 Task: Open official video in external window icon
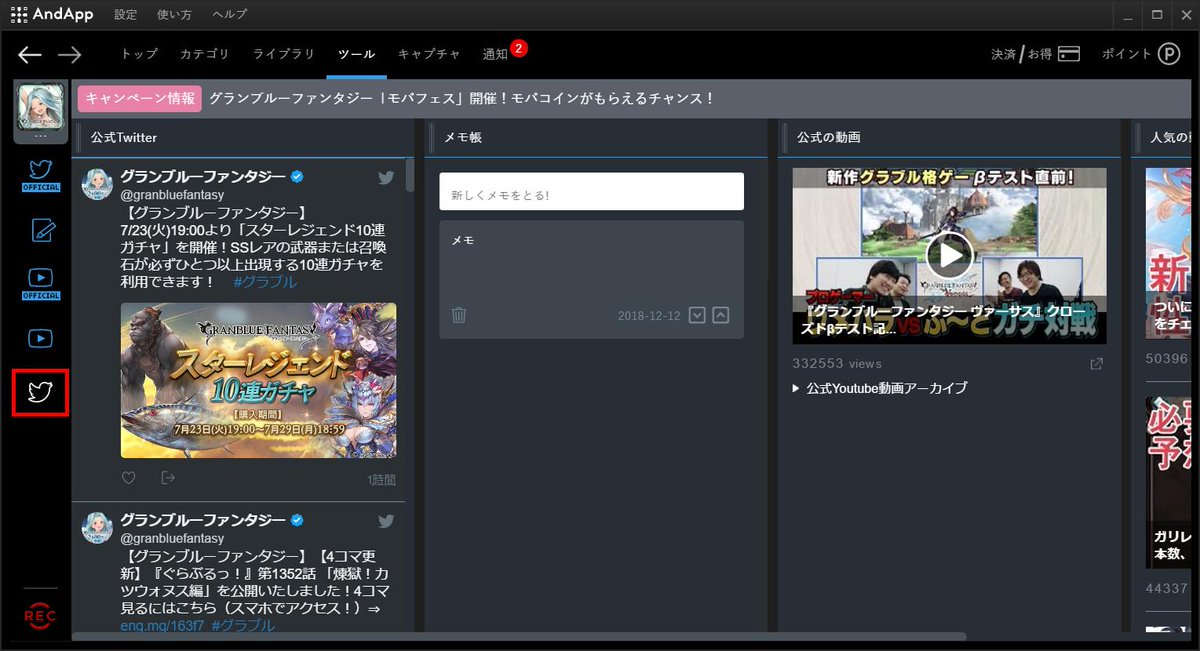1096,364
